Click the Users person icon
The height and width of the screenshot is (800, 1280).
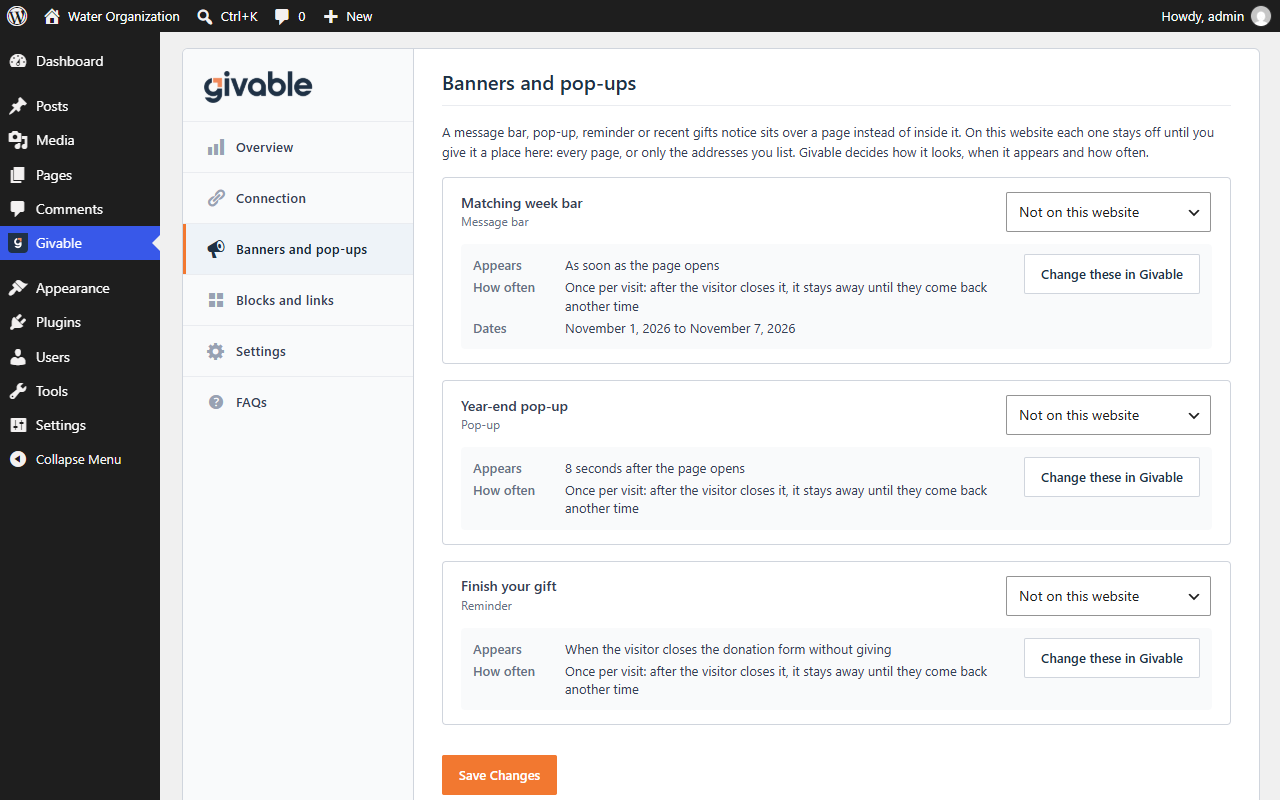coord(18,357)
